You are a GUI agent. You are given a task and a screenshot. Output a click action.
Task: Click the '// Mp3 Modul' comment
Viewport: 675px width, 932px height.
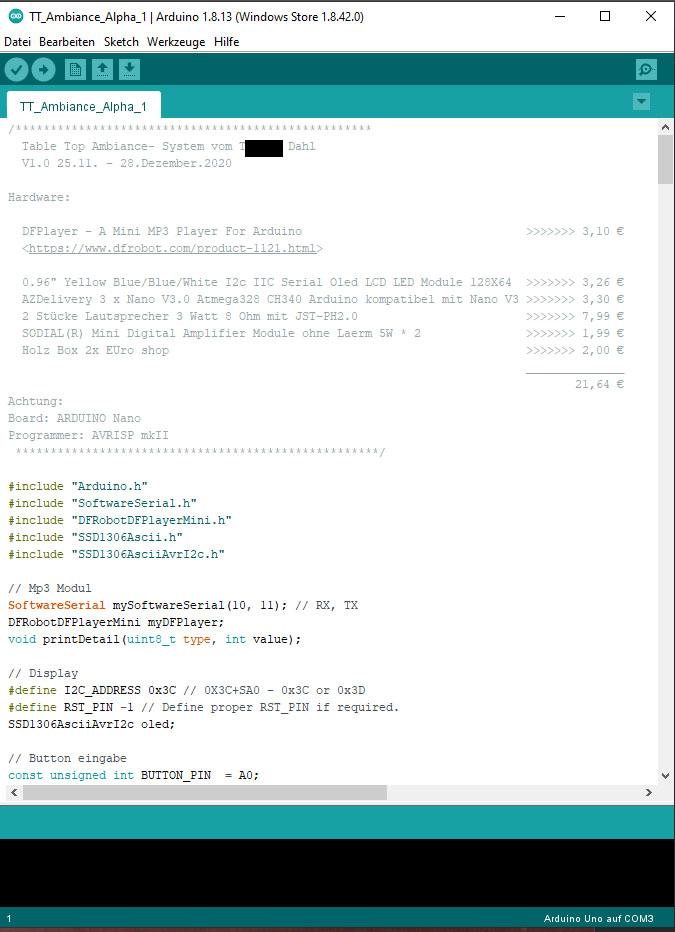click(50, 588)
